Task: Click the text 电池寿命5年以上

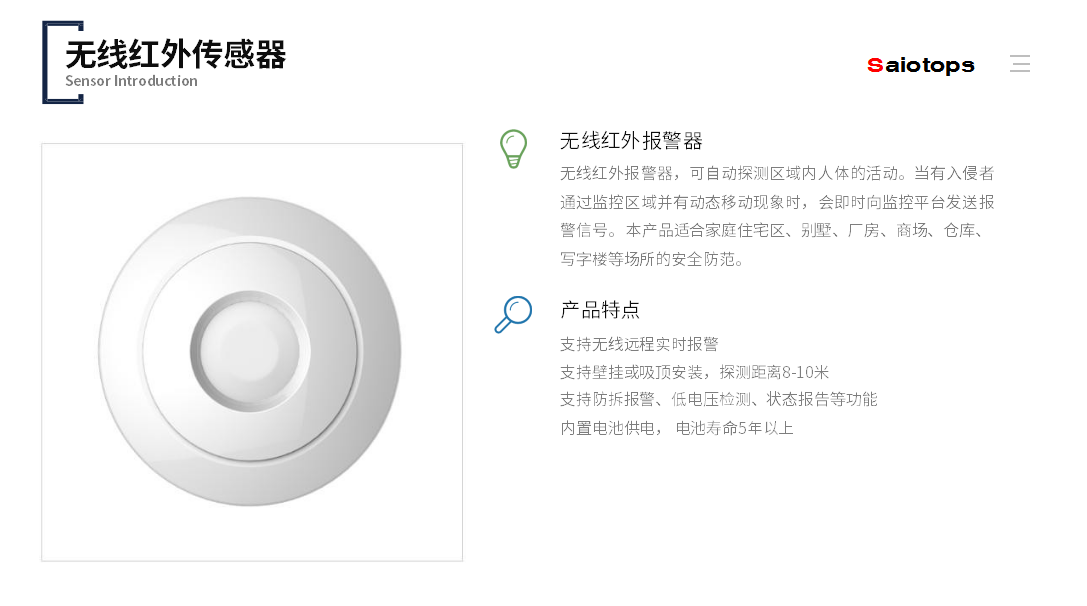Action: 735,428
